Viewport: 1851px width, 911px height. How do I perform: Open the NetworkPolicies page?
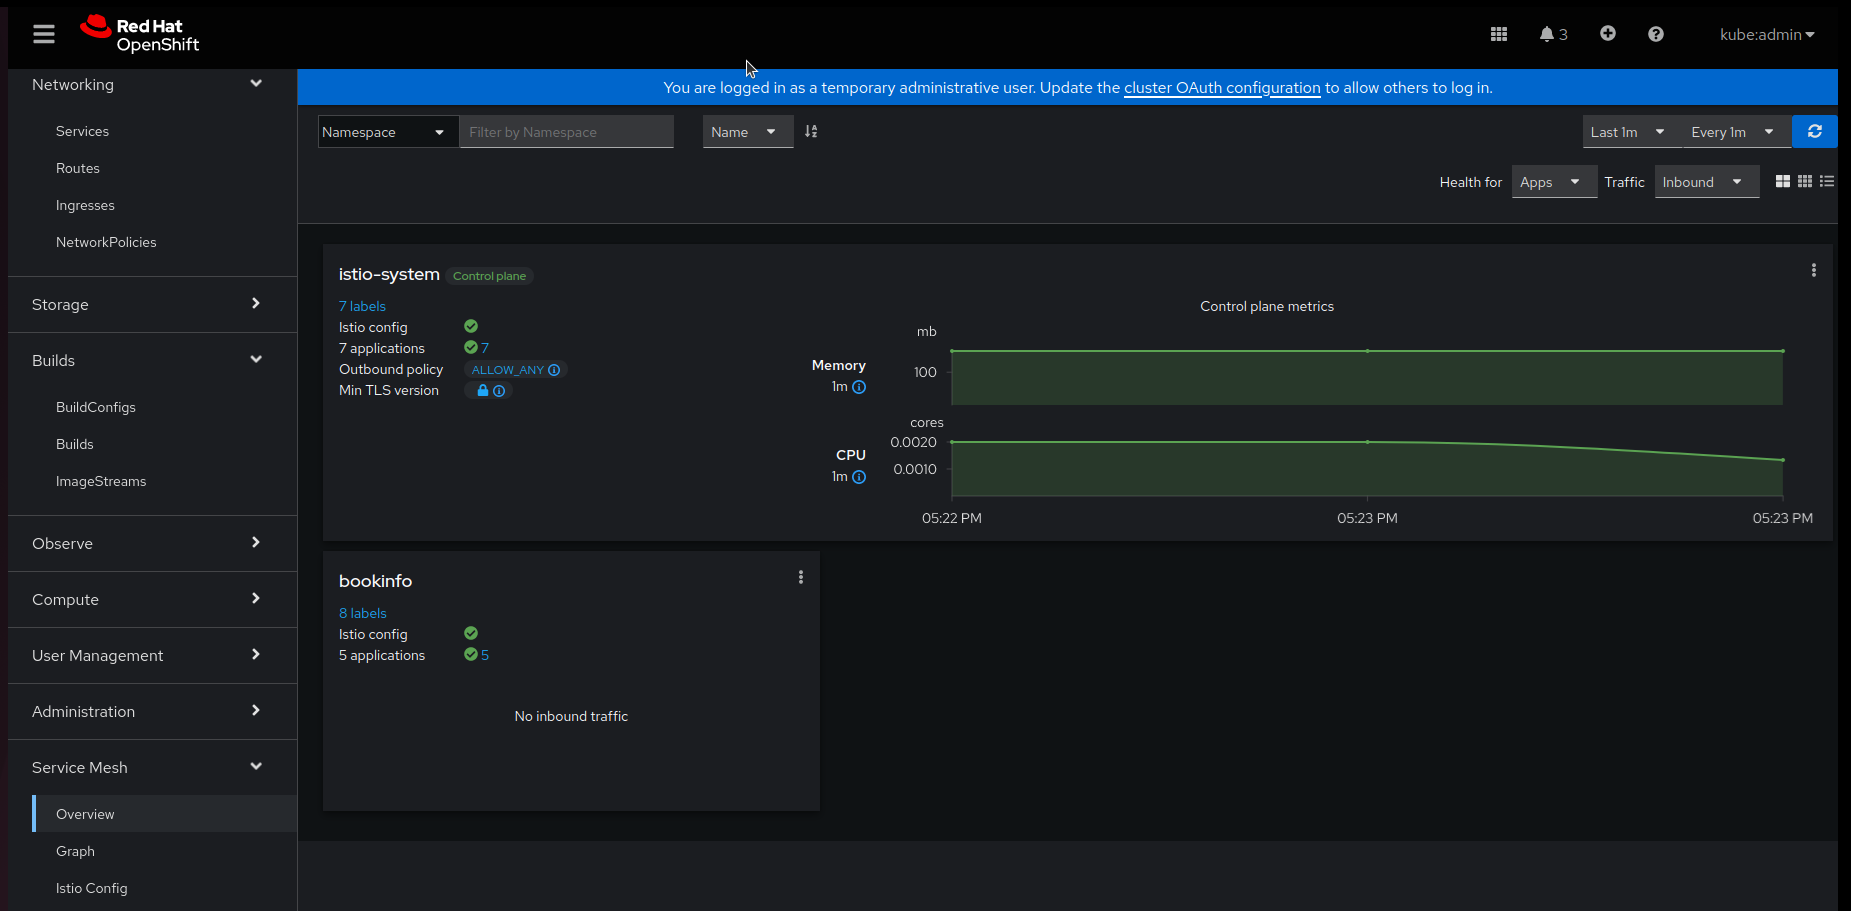106,242
